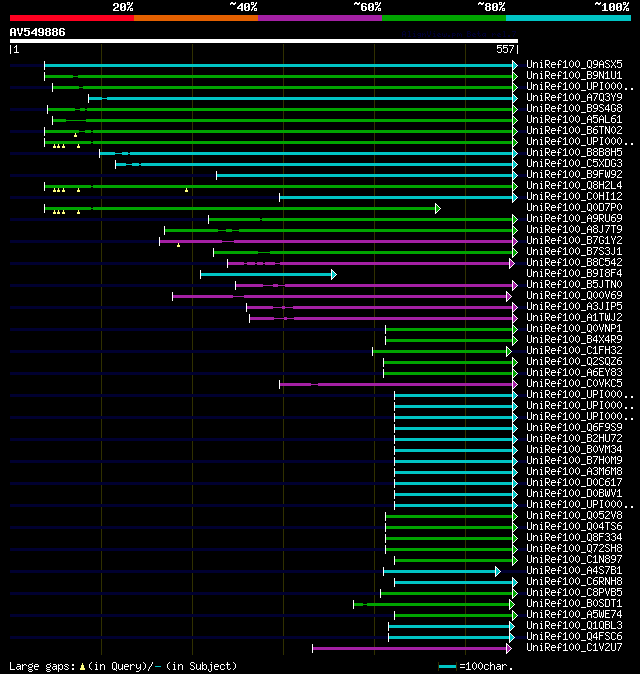
Task: Select the UniRef100_B7G1Y2 label
Action: tap(574, 241)
